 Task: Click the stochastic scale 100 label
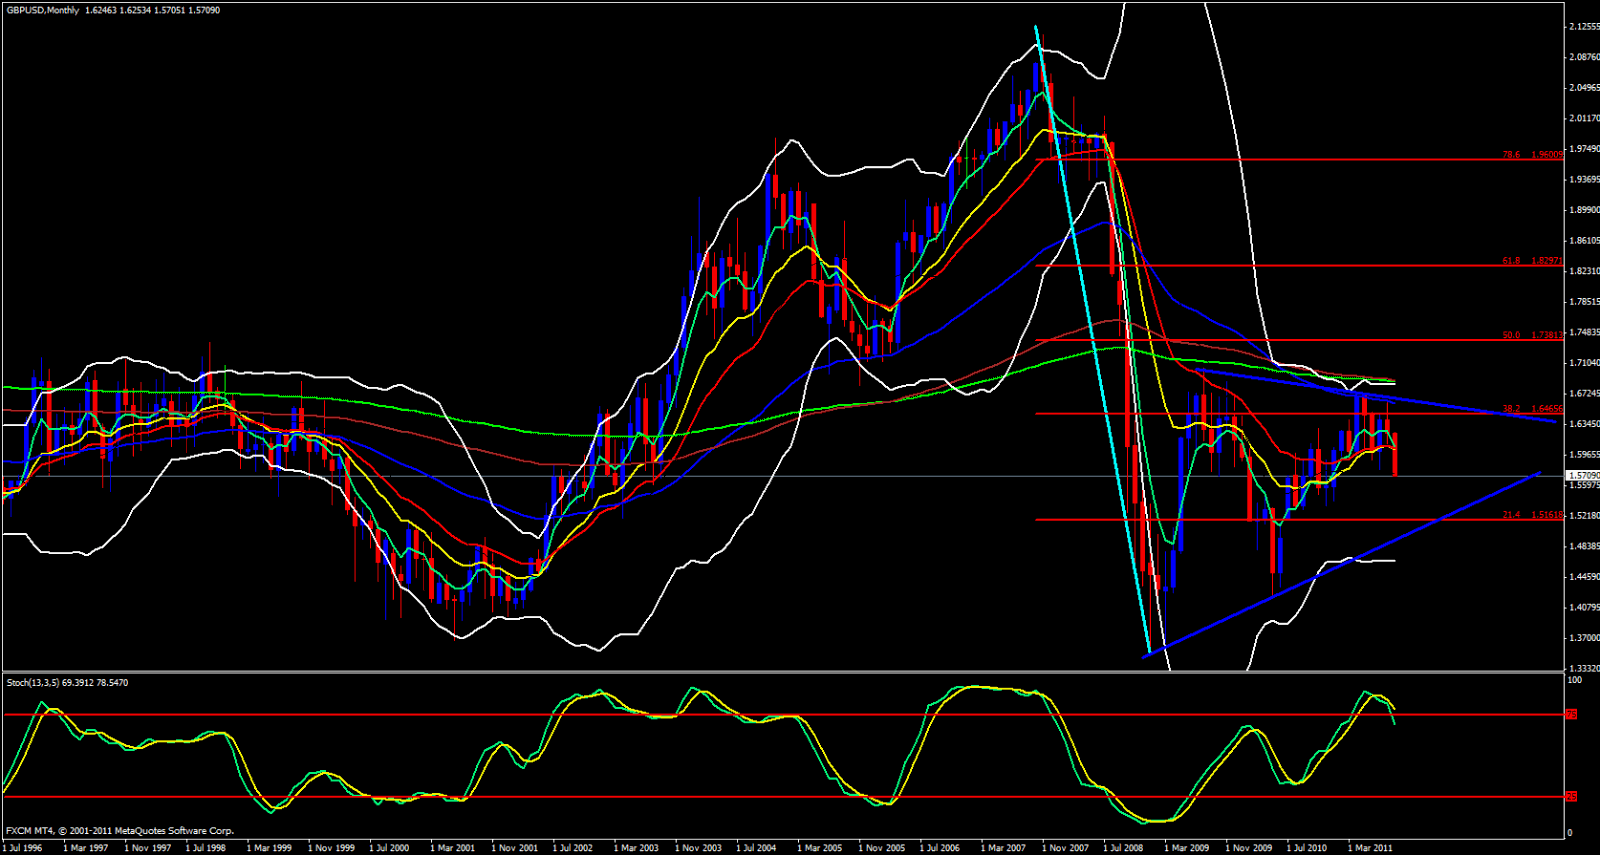[x=1575, y=680]
